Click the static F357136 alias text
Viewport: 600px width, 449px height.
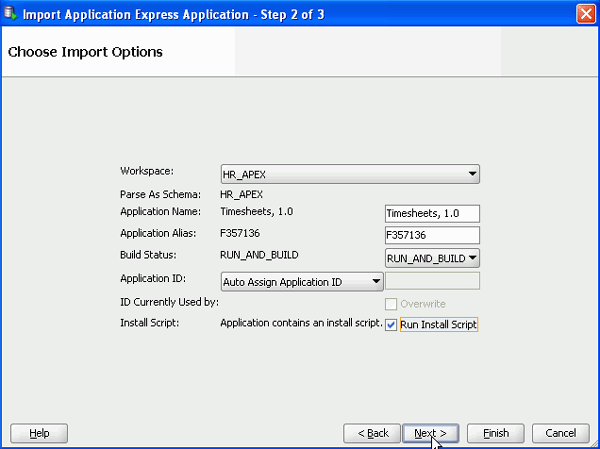240,233
